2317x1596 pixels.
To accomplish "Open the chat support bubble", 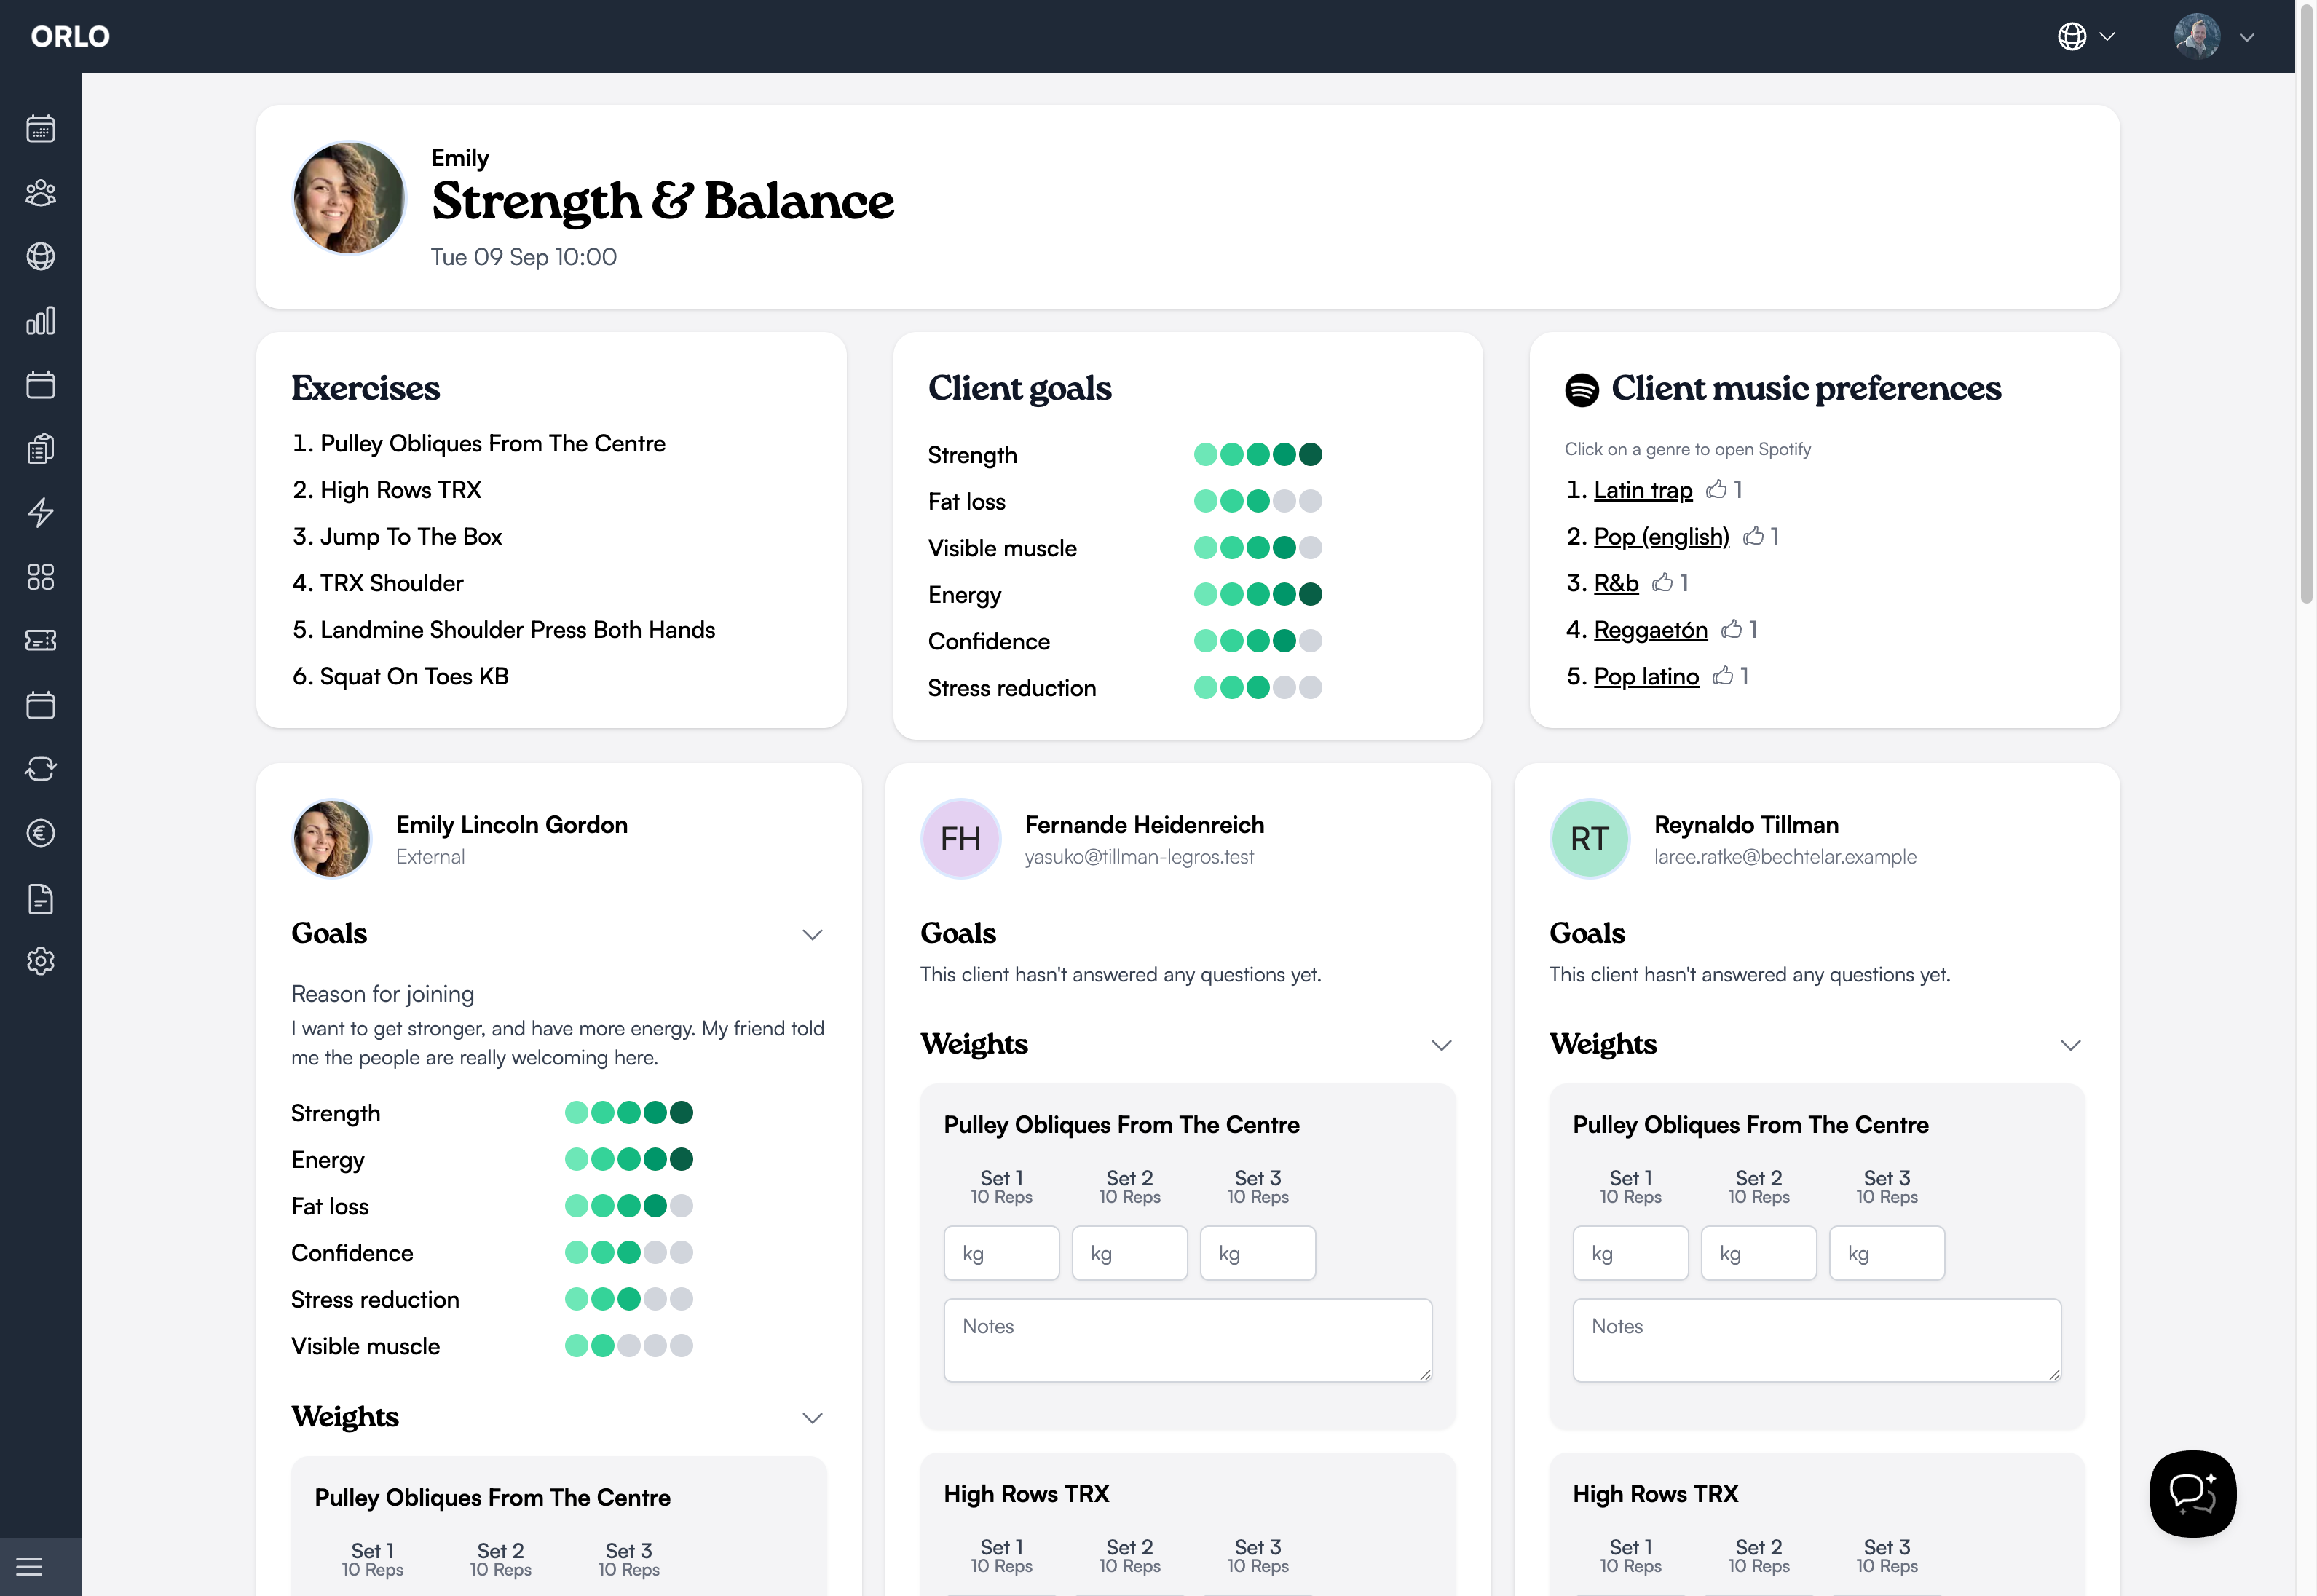I will (2192, 1493).
